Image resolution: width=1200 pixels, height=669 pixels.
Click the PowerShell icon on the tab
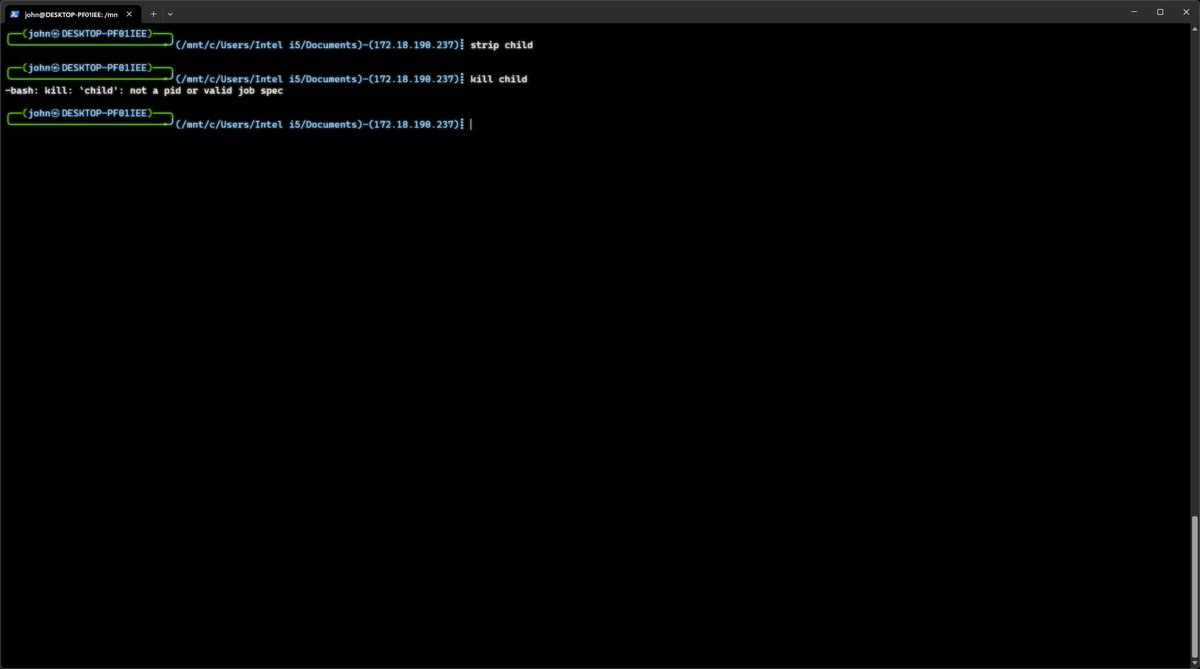coord(15,14)
